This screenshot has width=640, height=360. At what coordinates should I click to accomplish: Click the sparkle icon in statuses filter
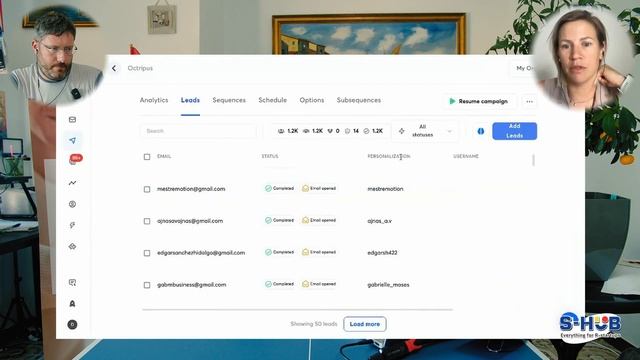point(402,131)
